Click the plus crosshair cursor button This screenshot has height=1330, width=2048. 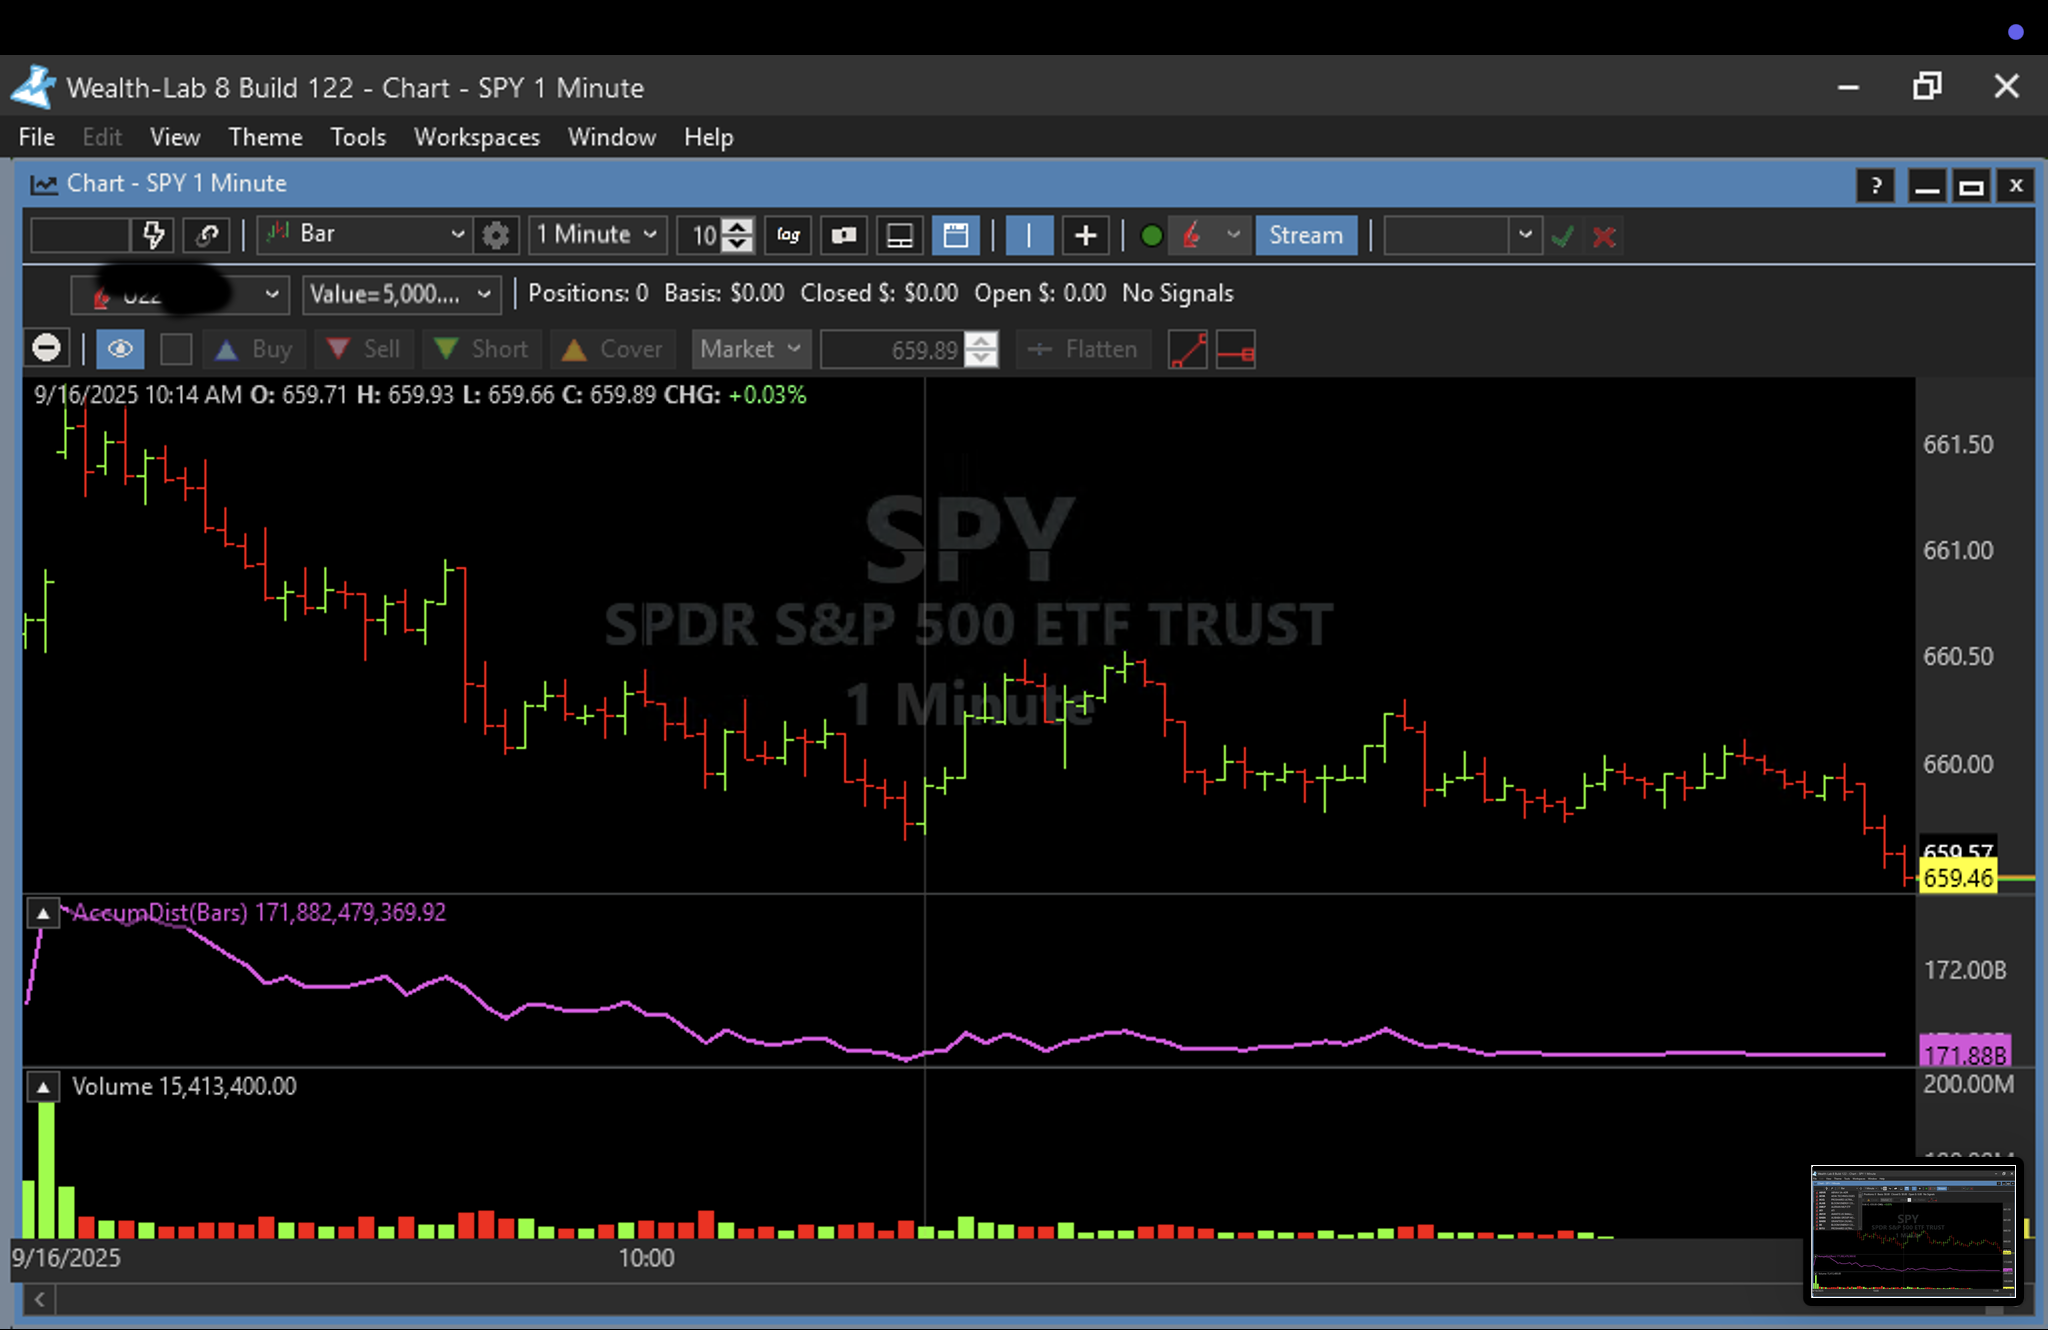click(1085, 235)
